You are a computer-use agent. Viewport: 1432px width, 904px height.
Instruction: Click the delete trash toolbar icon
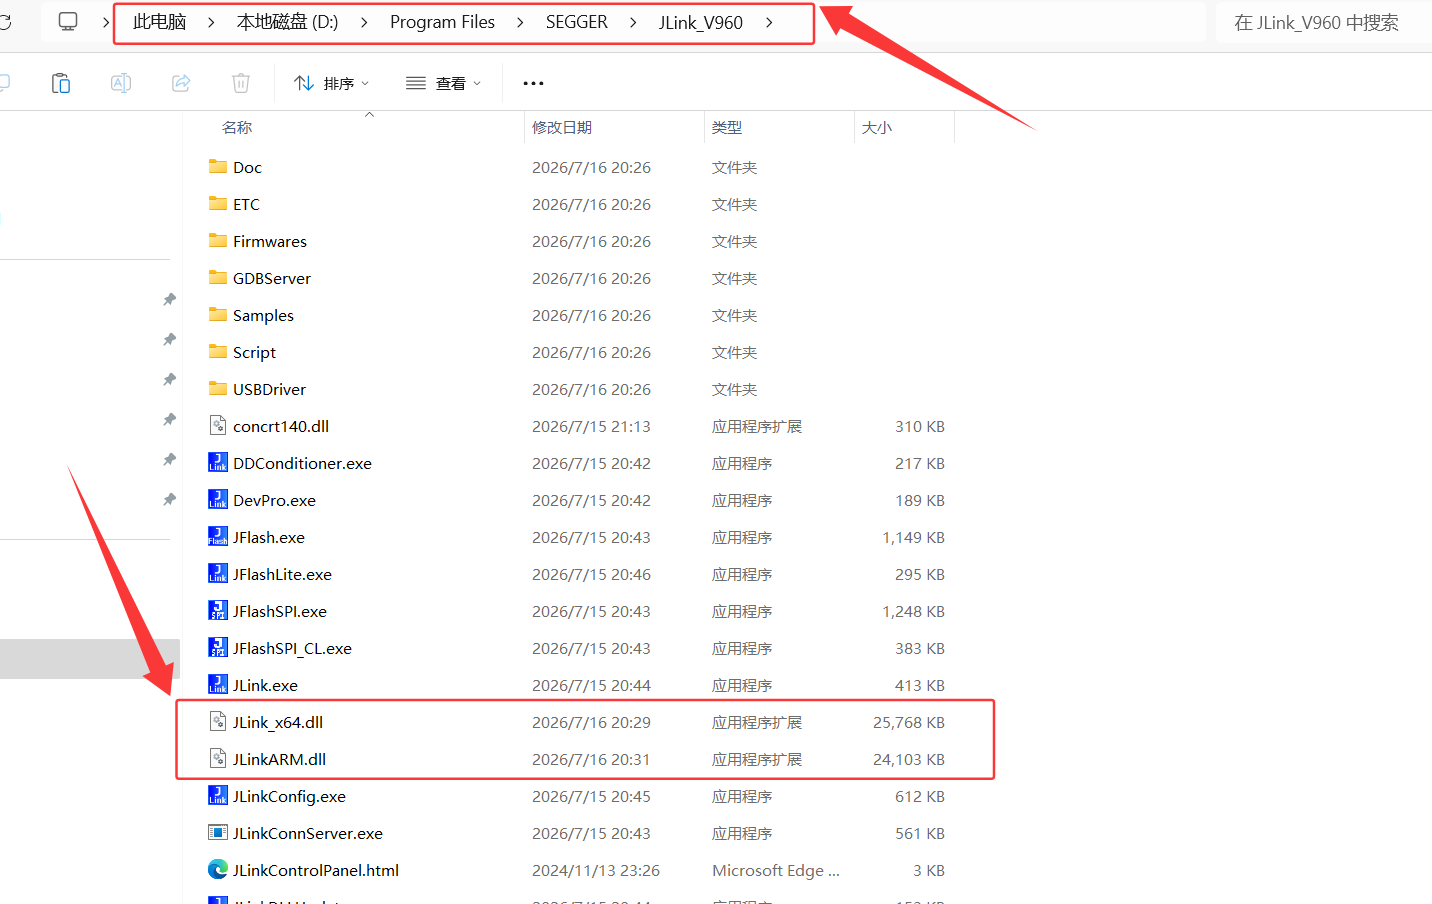[x=241, y=83]
